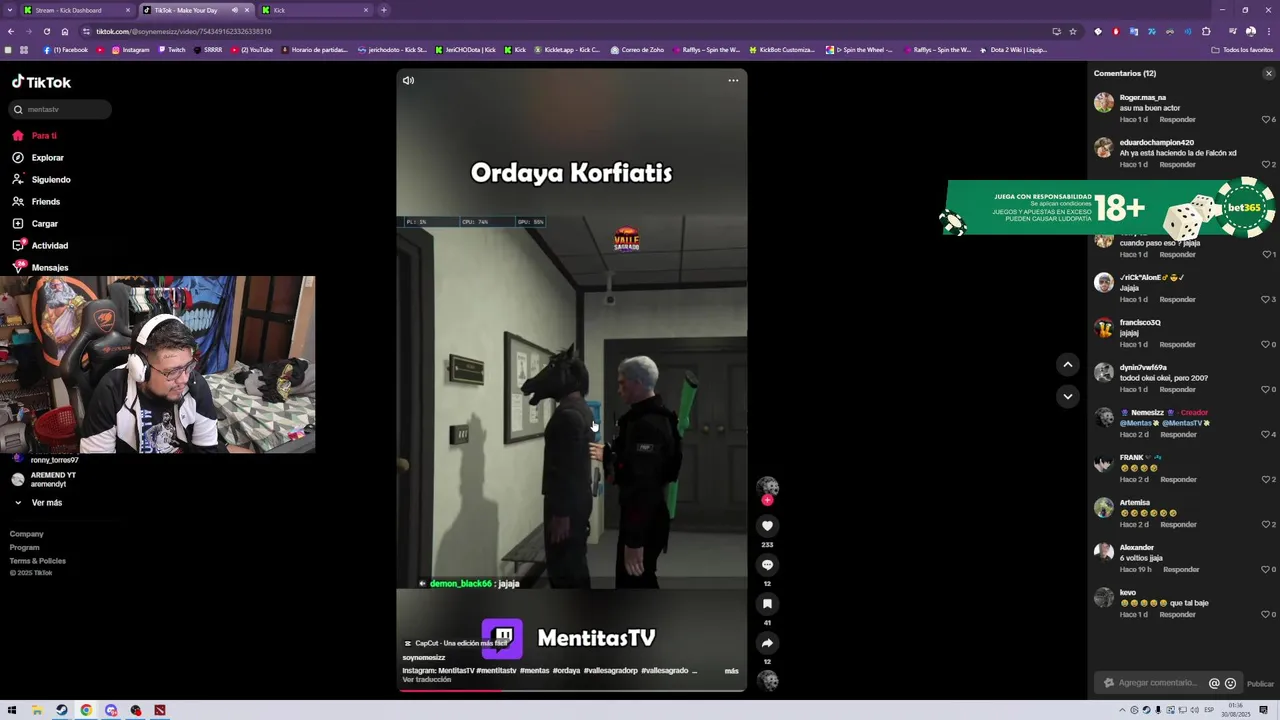Screen dimensions: 1280x720
Task: Like Artemisa's comment
Action: click(1266, 524)
